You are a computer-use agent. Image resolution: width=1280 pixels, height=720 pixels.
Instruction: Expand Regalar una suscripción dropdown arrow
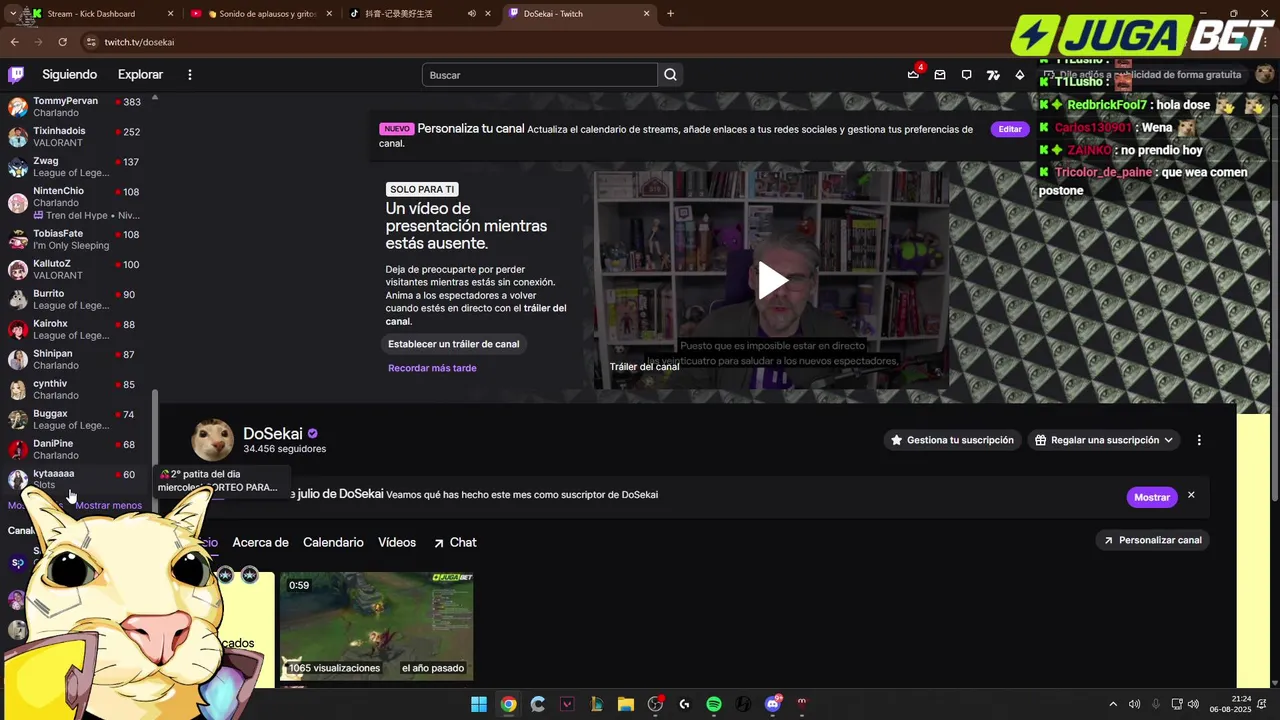[x=1168, y=440]
